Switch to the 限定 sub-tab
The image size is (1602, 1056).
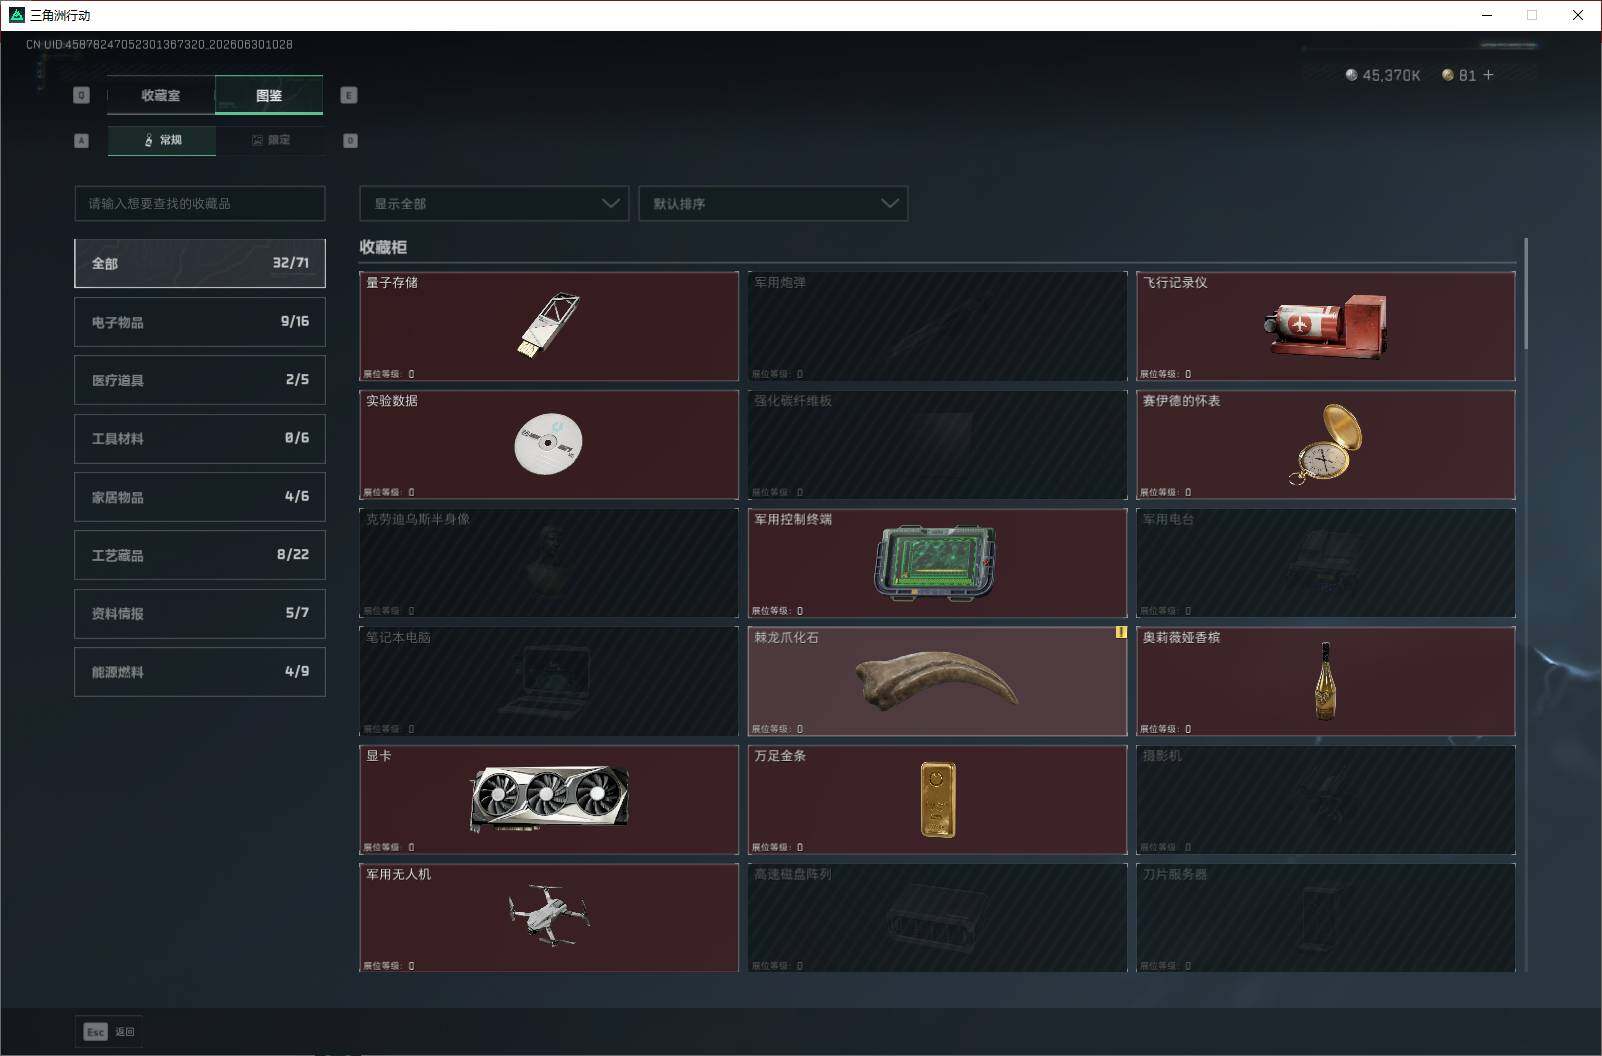coord(270,140)
